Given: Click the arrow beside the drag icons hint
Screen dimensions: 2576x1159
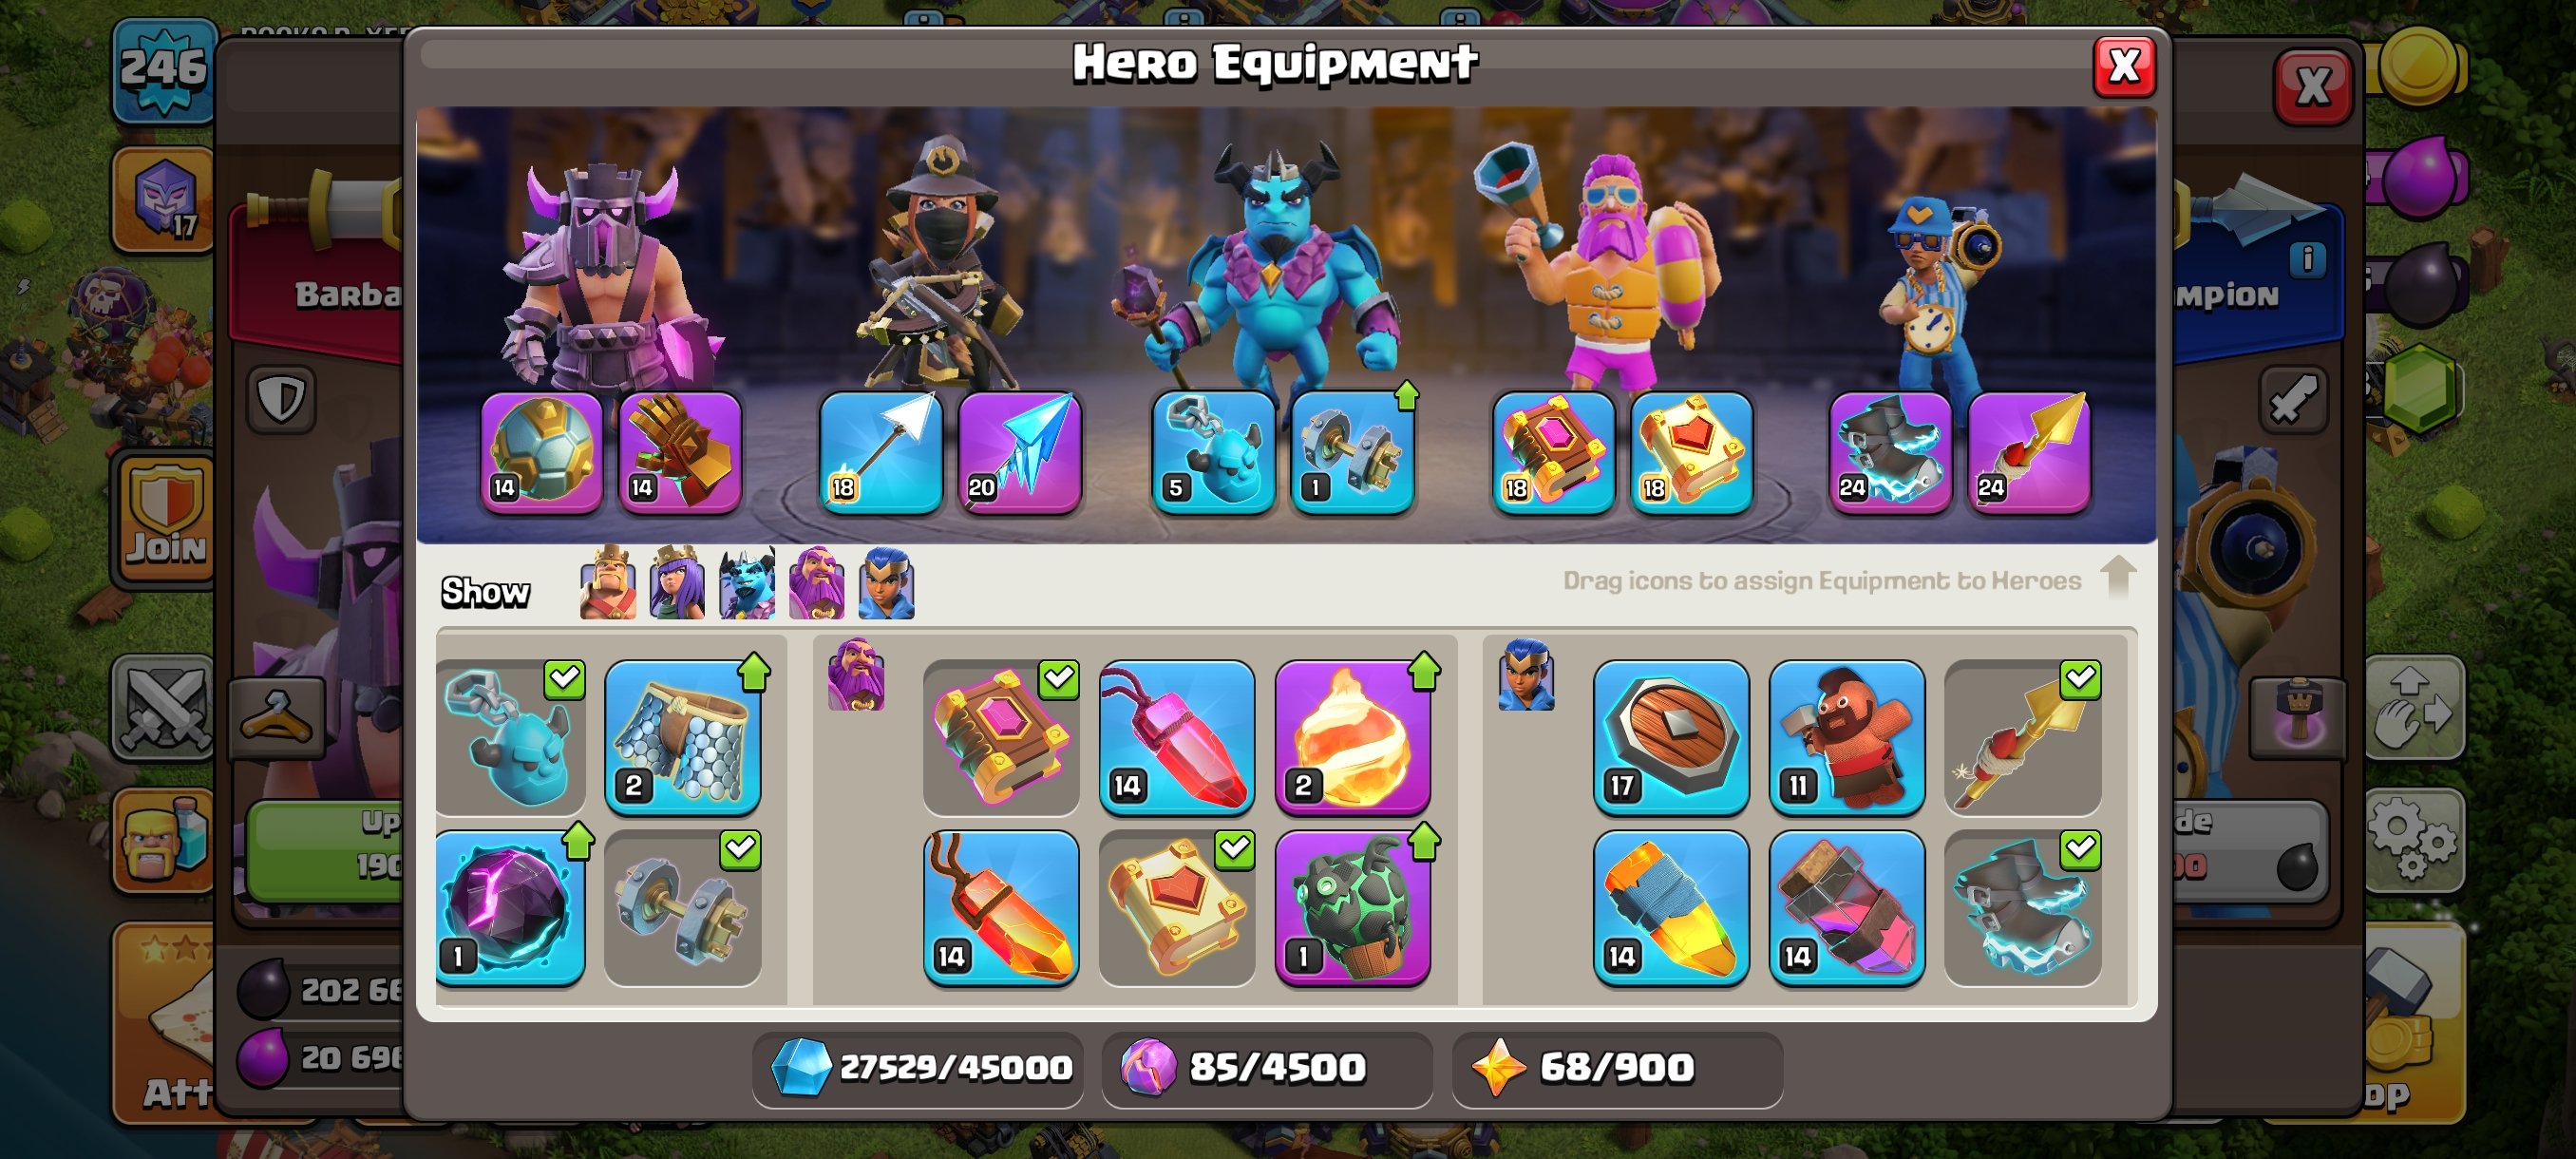Looking at the screenshot, I should (2118, 577).
